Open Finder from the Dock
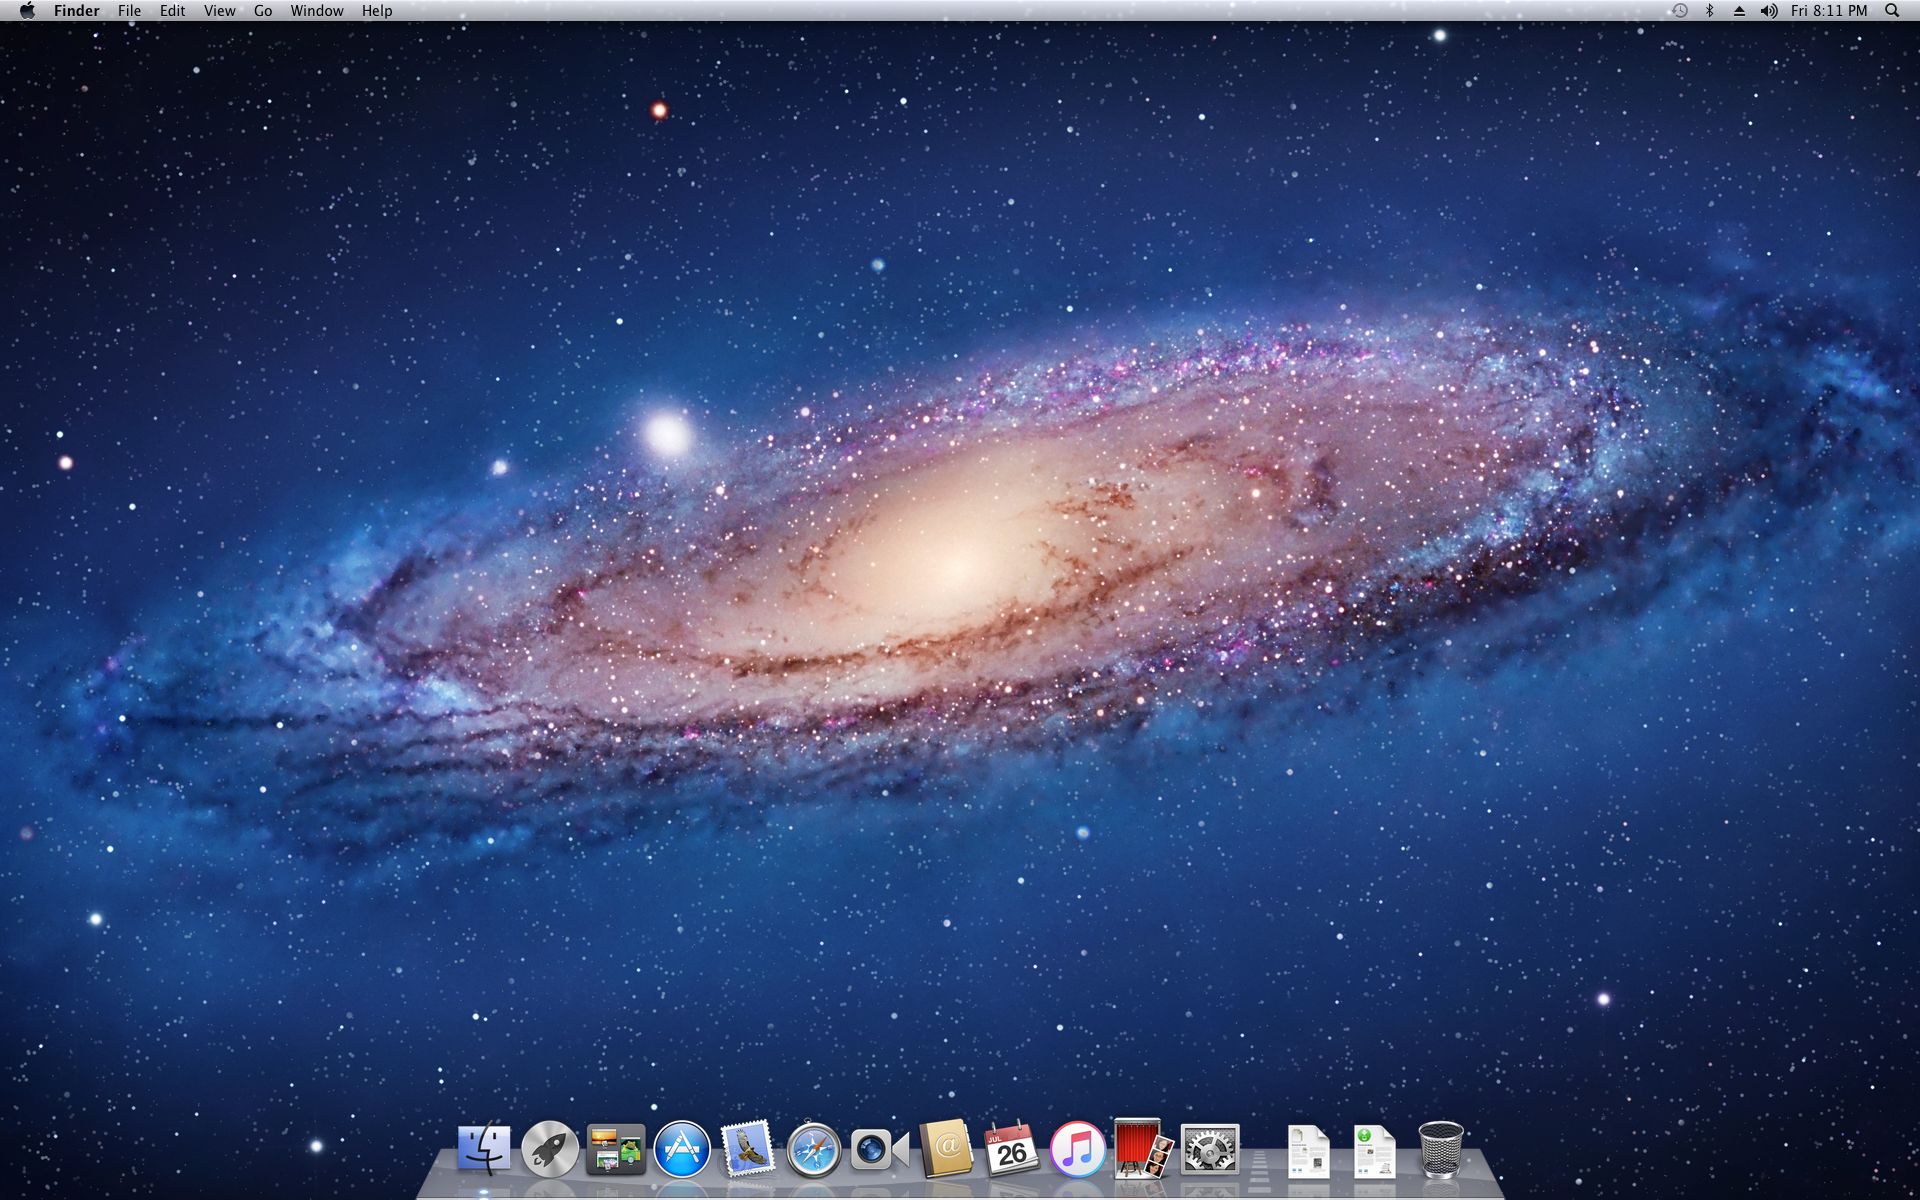 (484, 1149)
